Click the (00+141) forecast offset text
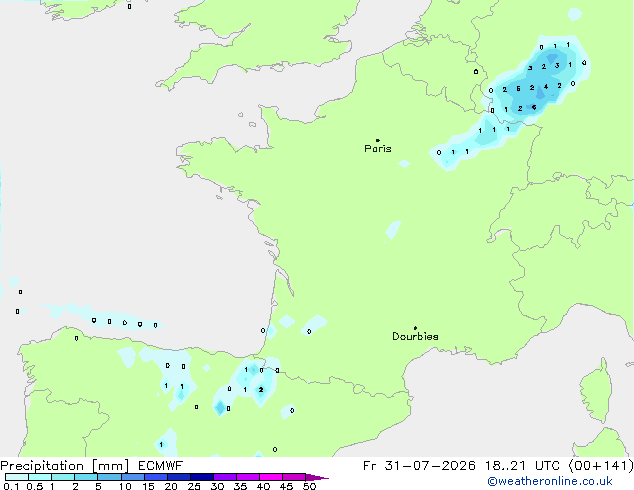Image resolution: width=634 pixels, height=490 pixels. (601, 466)
